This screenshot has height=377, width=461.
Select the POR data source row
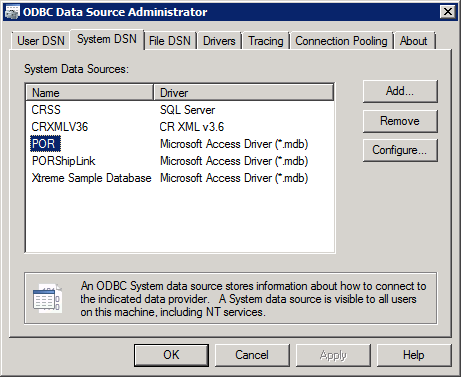(45, 144)
